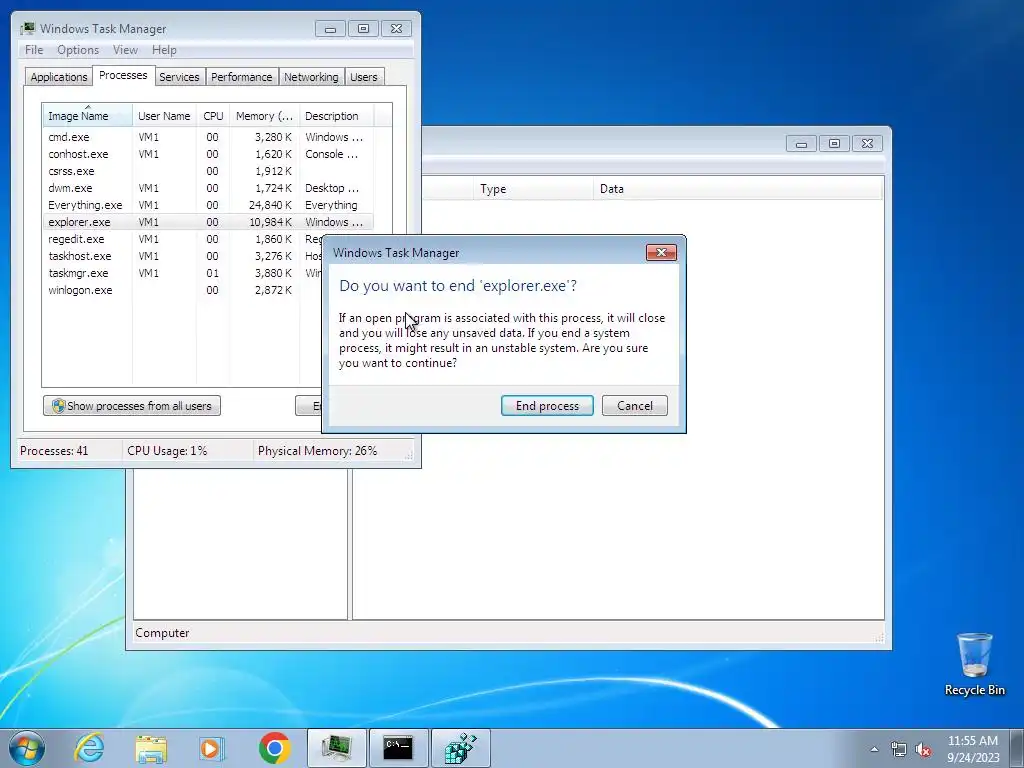
Task: Click the Data column header in Registry Editor
Action: (738, 189)
